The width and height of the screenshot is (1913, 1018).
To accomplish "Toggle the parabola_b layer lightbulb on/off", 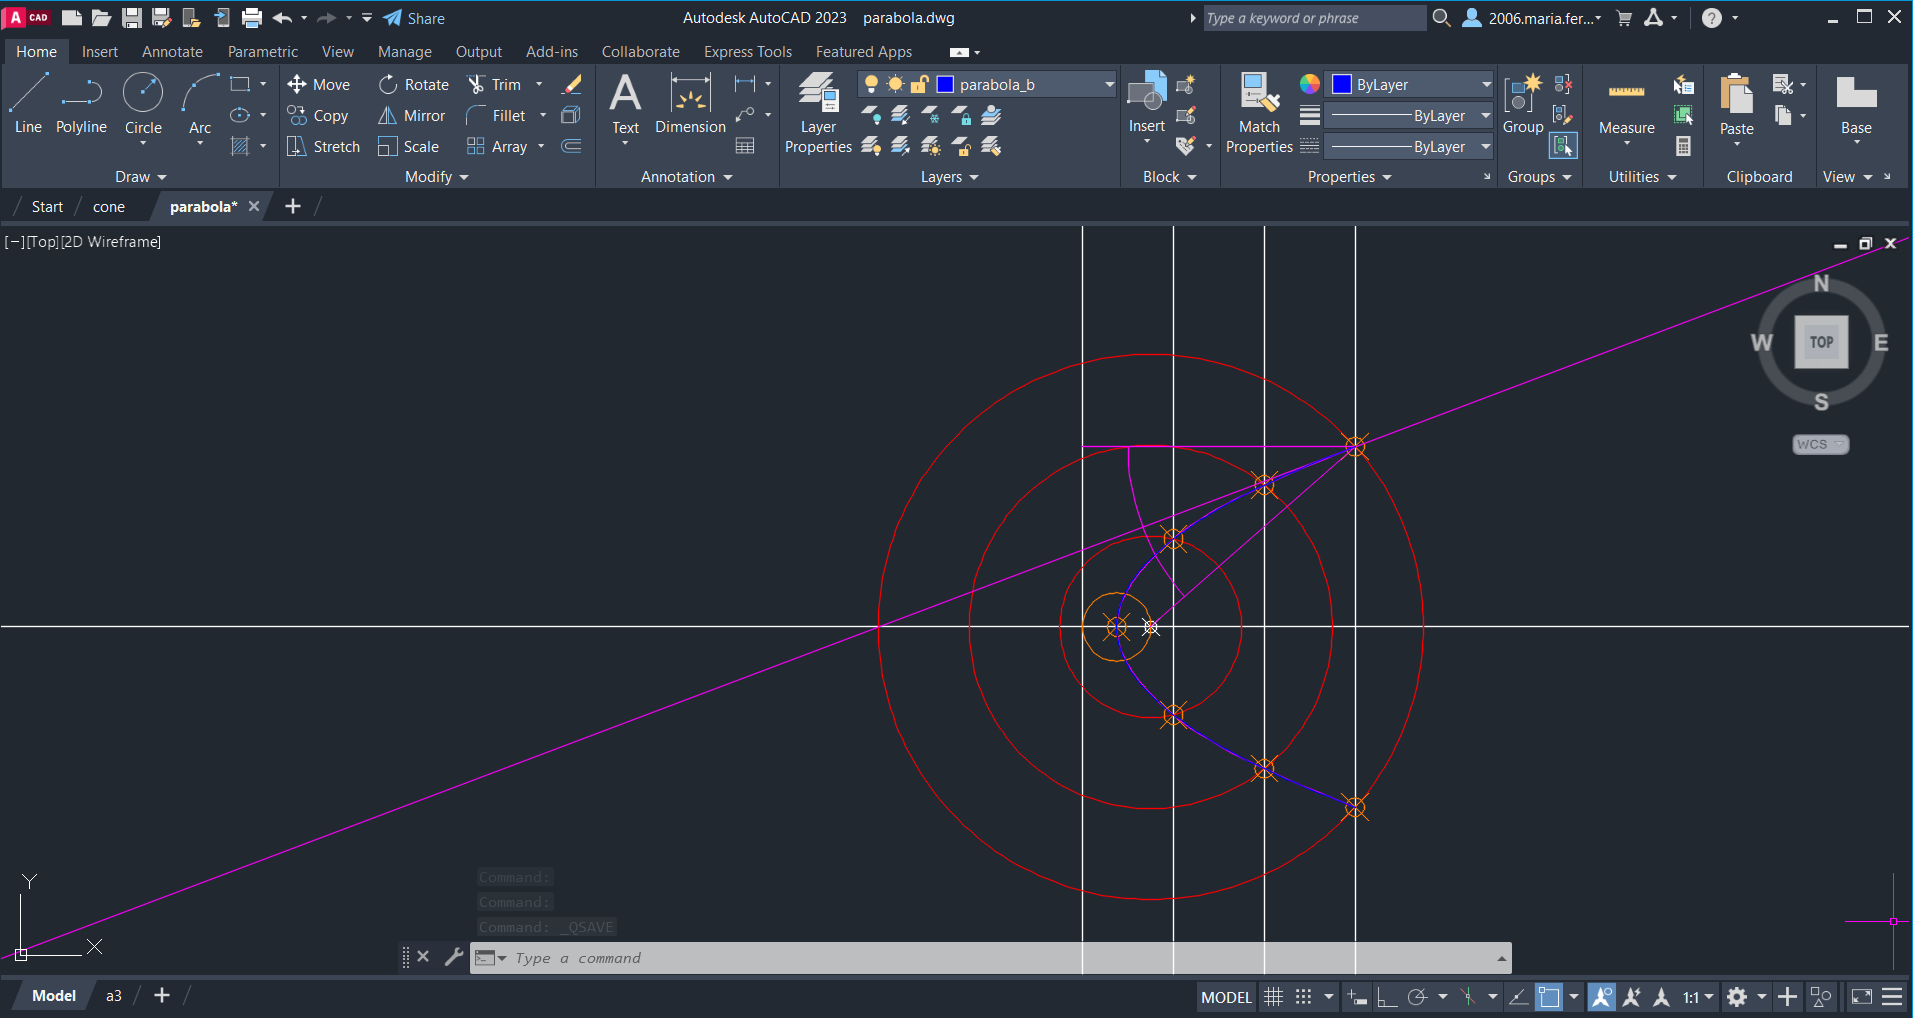I will click(871, 85).
